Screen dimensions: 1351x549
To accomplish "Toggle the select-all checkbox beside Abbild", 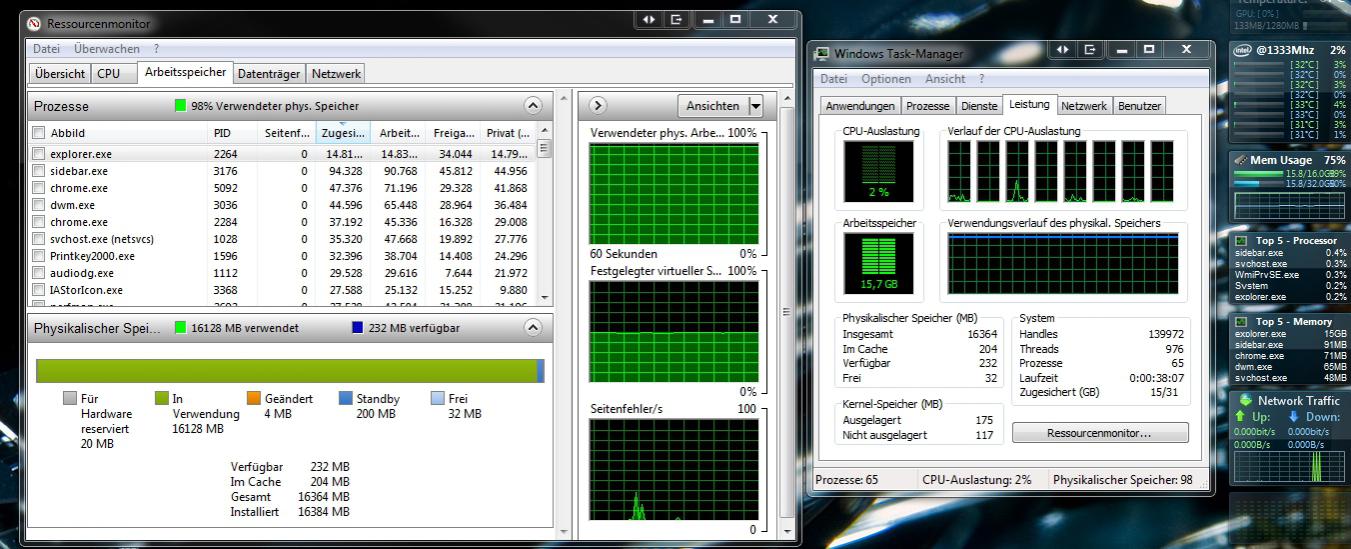I will (x=38, y=133).
